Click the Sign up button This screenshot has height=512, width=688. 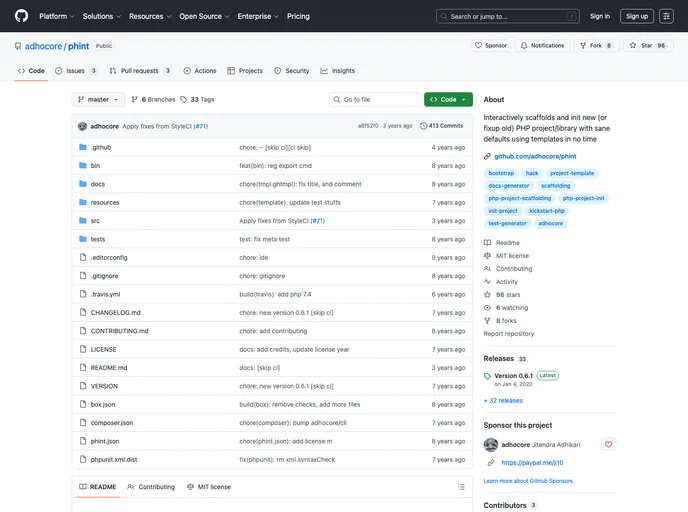pos(636,16)
